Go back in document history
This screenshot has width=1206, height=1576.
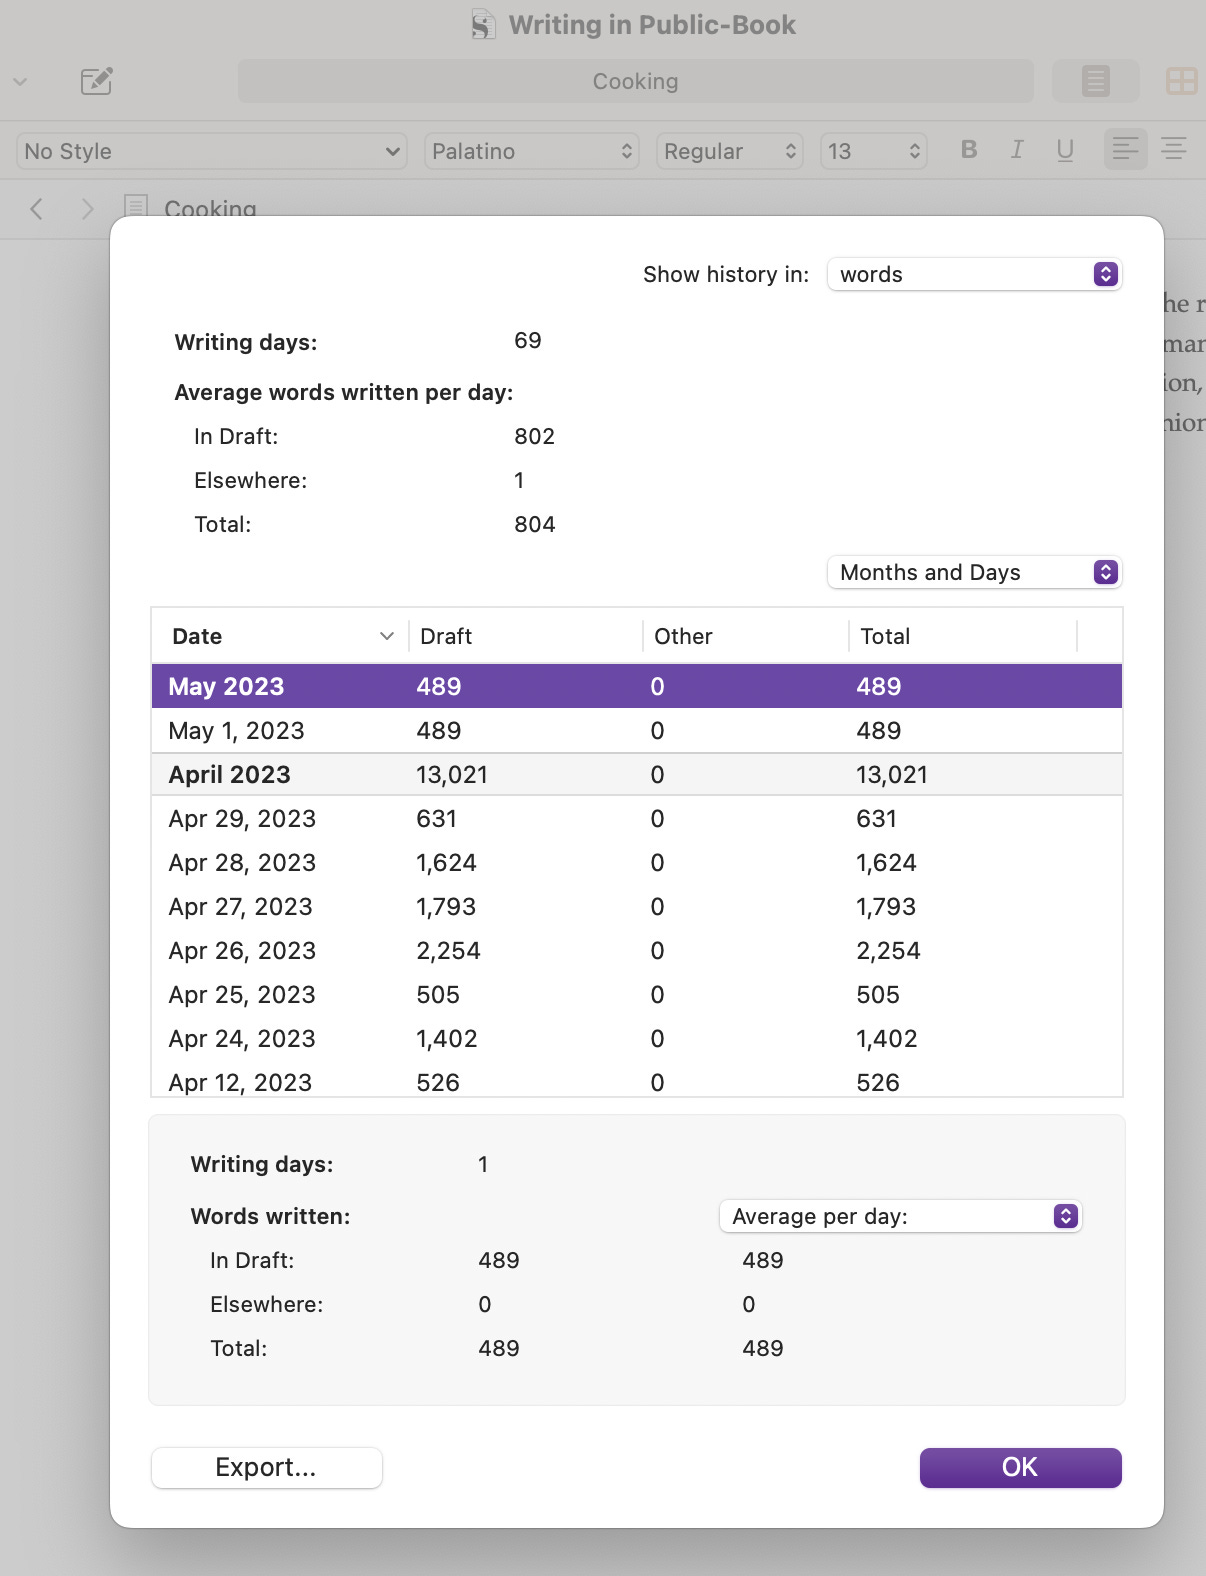tap(37, 208)
